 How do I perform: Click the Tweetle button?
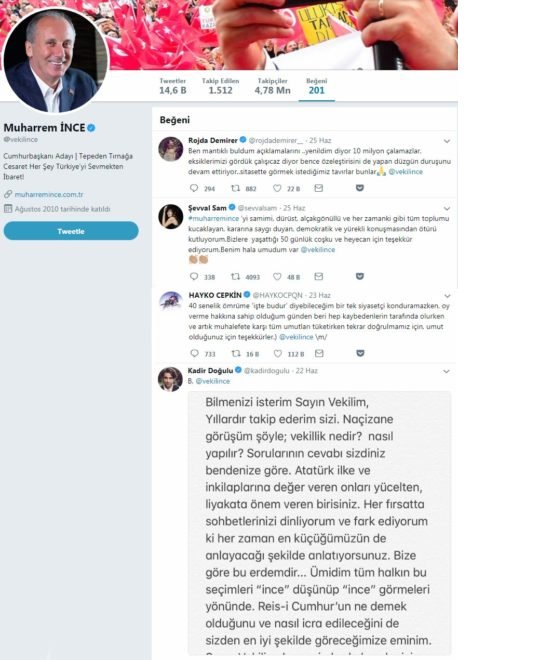(x=71, y=231)
